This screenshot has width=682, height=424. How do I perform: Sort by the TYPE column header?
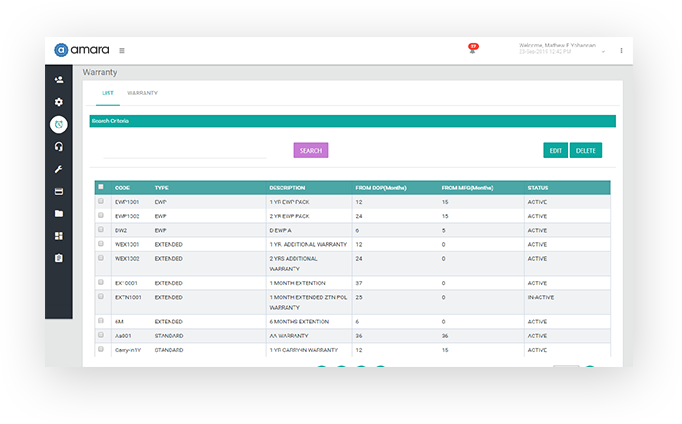(x=161, y=188)
